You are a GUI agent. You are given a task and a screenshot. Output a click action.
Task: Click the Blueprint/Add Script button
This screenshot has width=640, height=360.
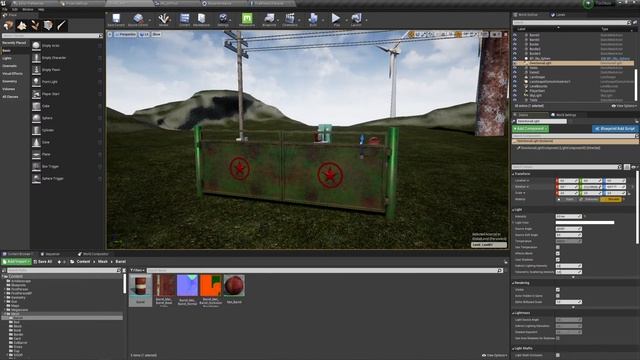pyautogui.click(x=615, y=129)
